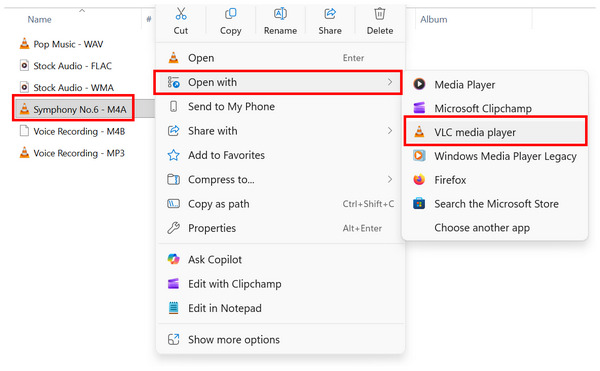This screenshot has height=371, width=600.
Task: Select file Voice Recording - M4B
Action: coord(79,131)
